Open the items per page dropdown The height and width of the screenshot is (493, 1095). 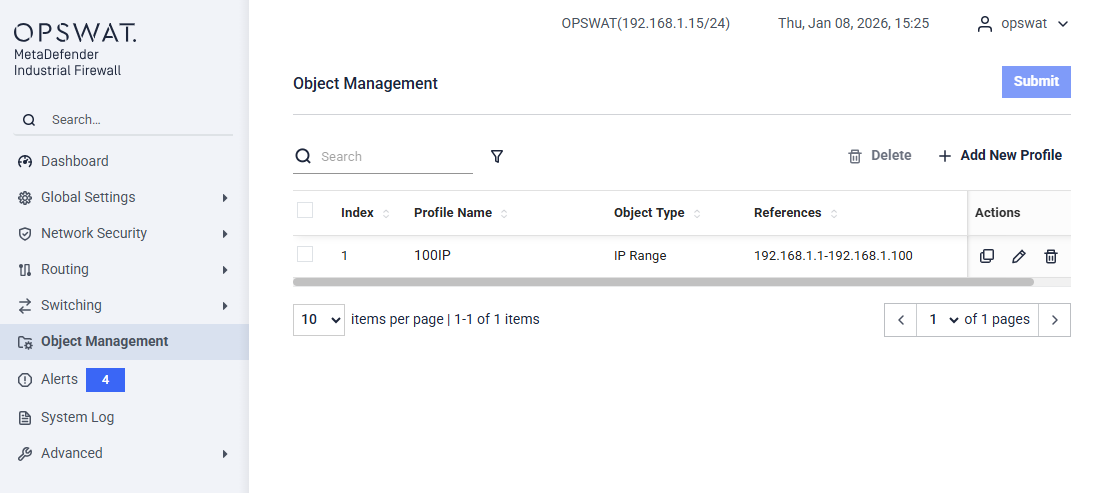click(x=319, y=320)
